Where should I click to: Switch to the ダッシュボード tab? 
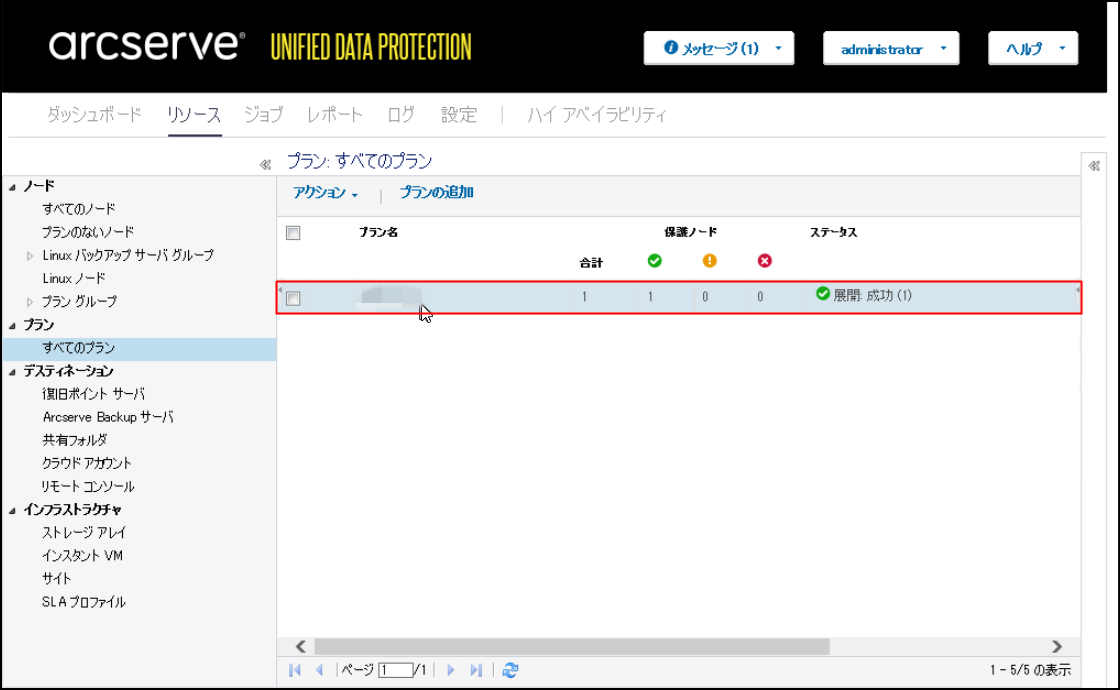94,114
